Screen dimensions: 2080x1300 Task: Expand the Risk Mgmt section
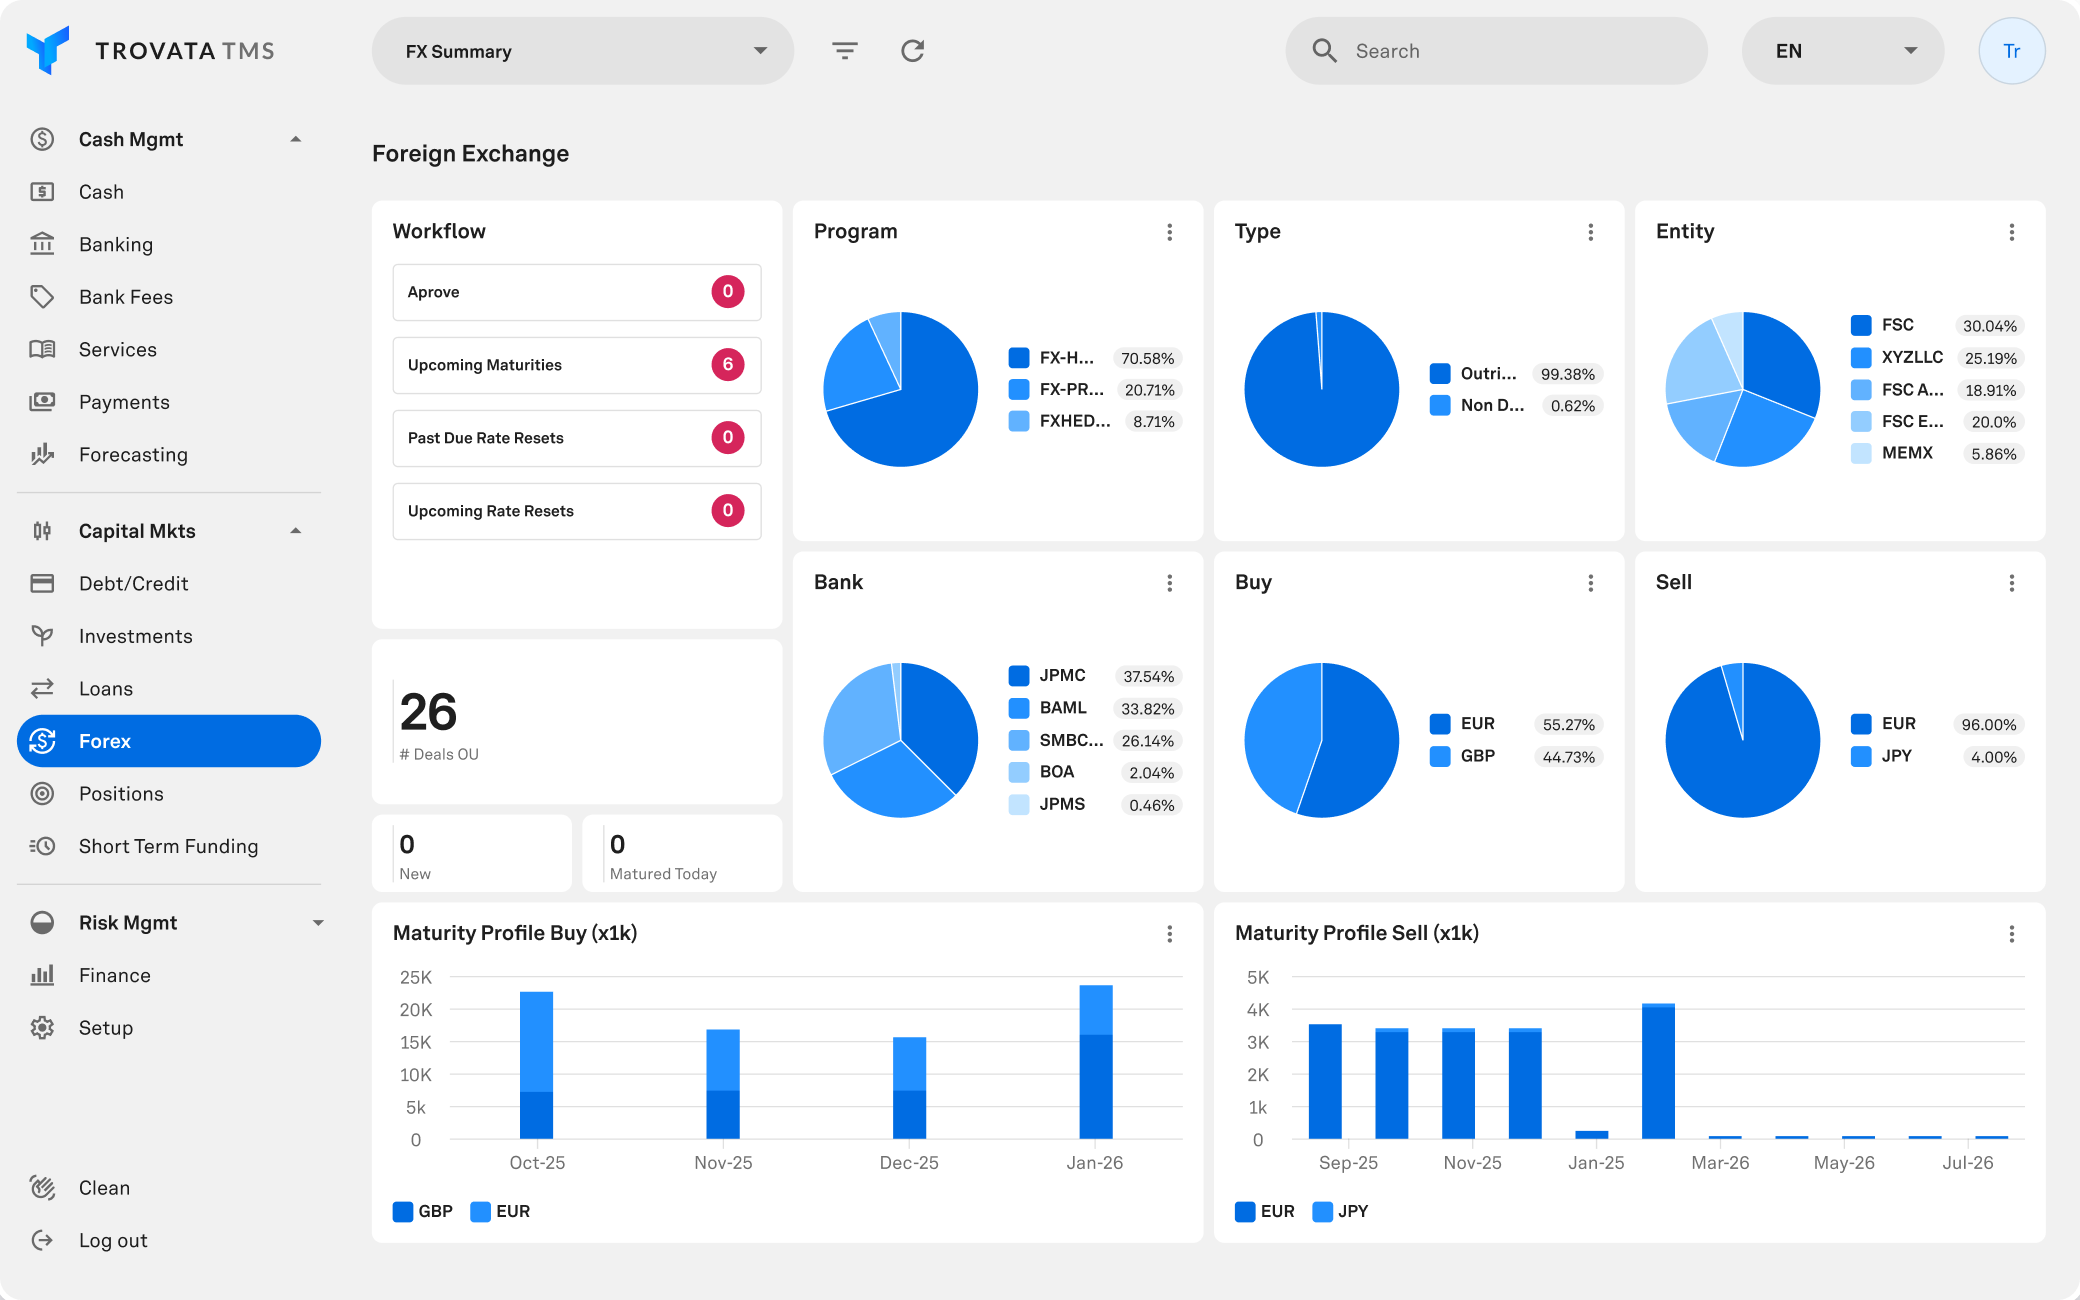point(318,923)
